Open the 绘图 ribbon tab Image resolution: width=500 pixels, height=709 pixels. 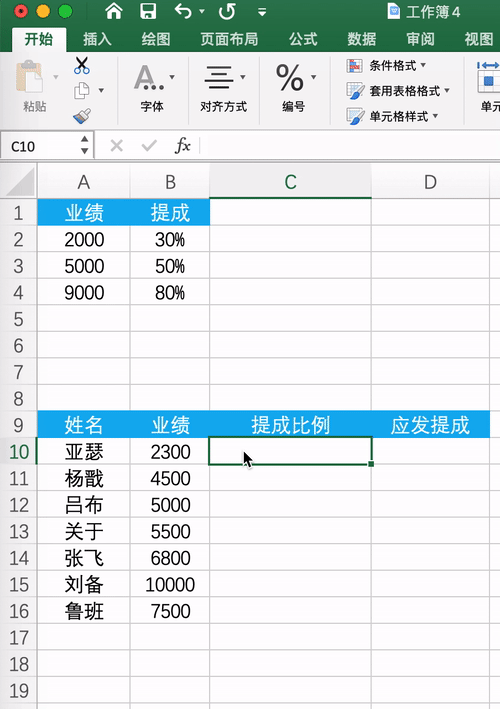tap(156, 39)
